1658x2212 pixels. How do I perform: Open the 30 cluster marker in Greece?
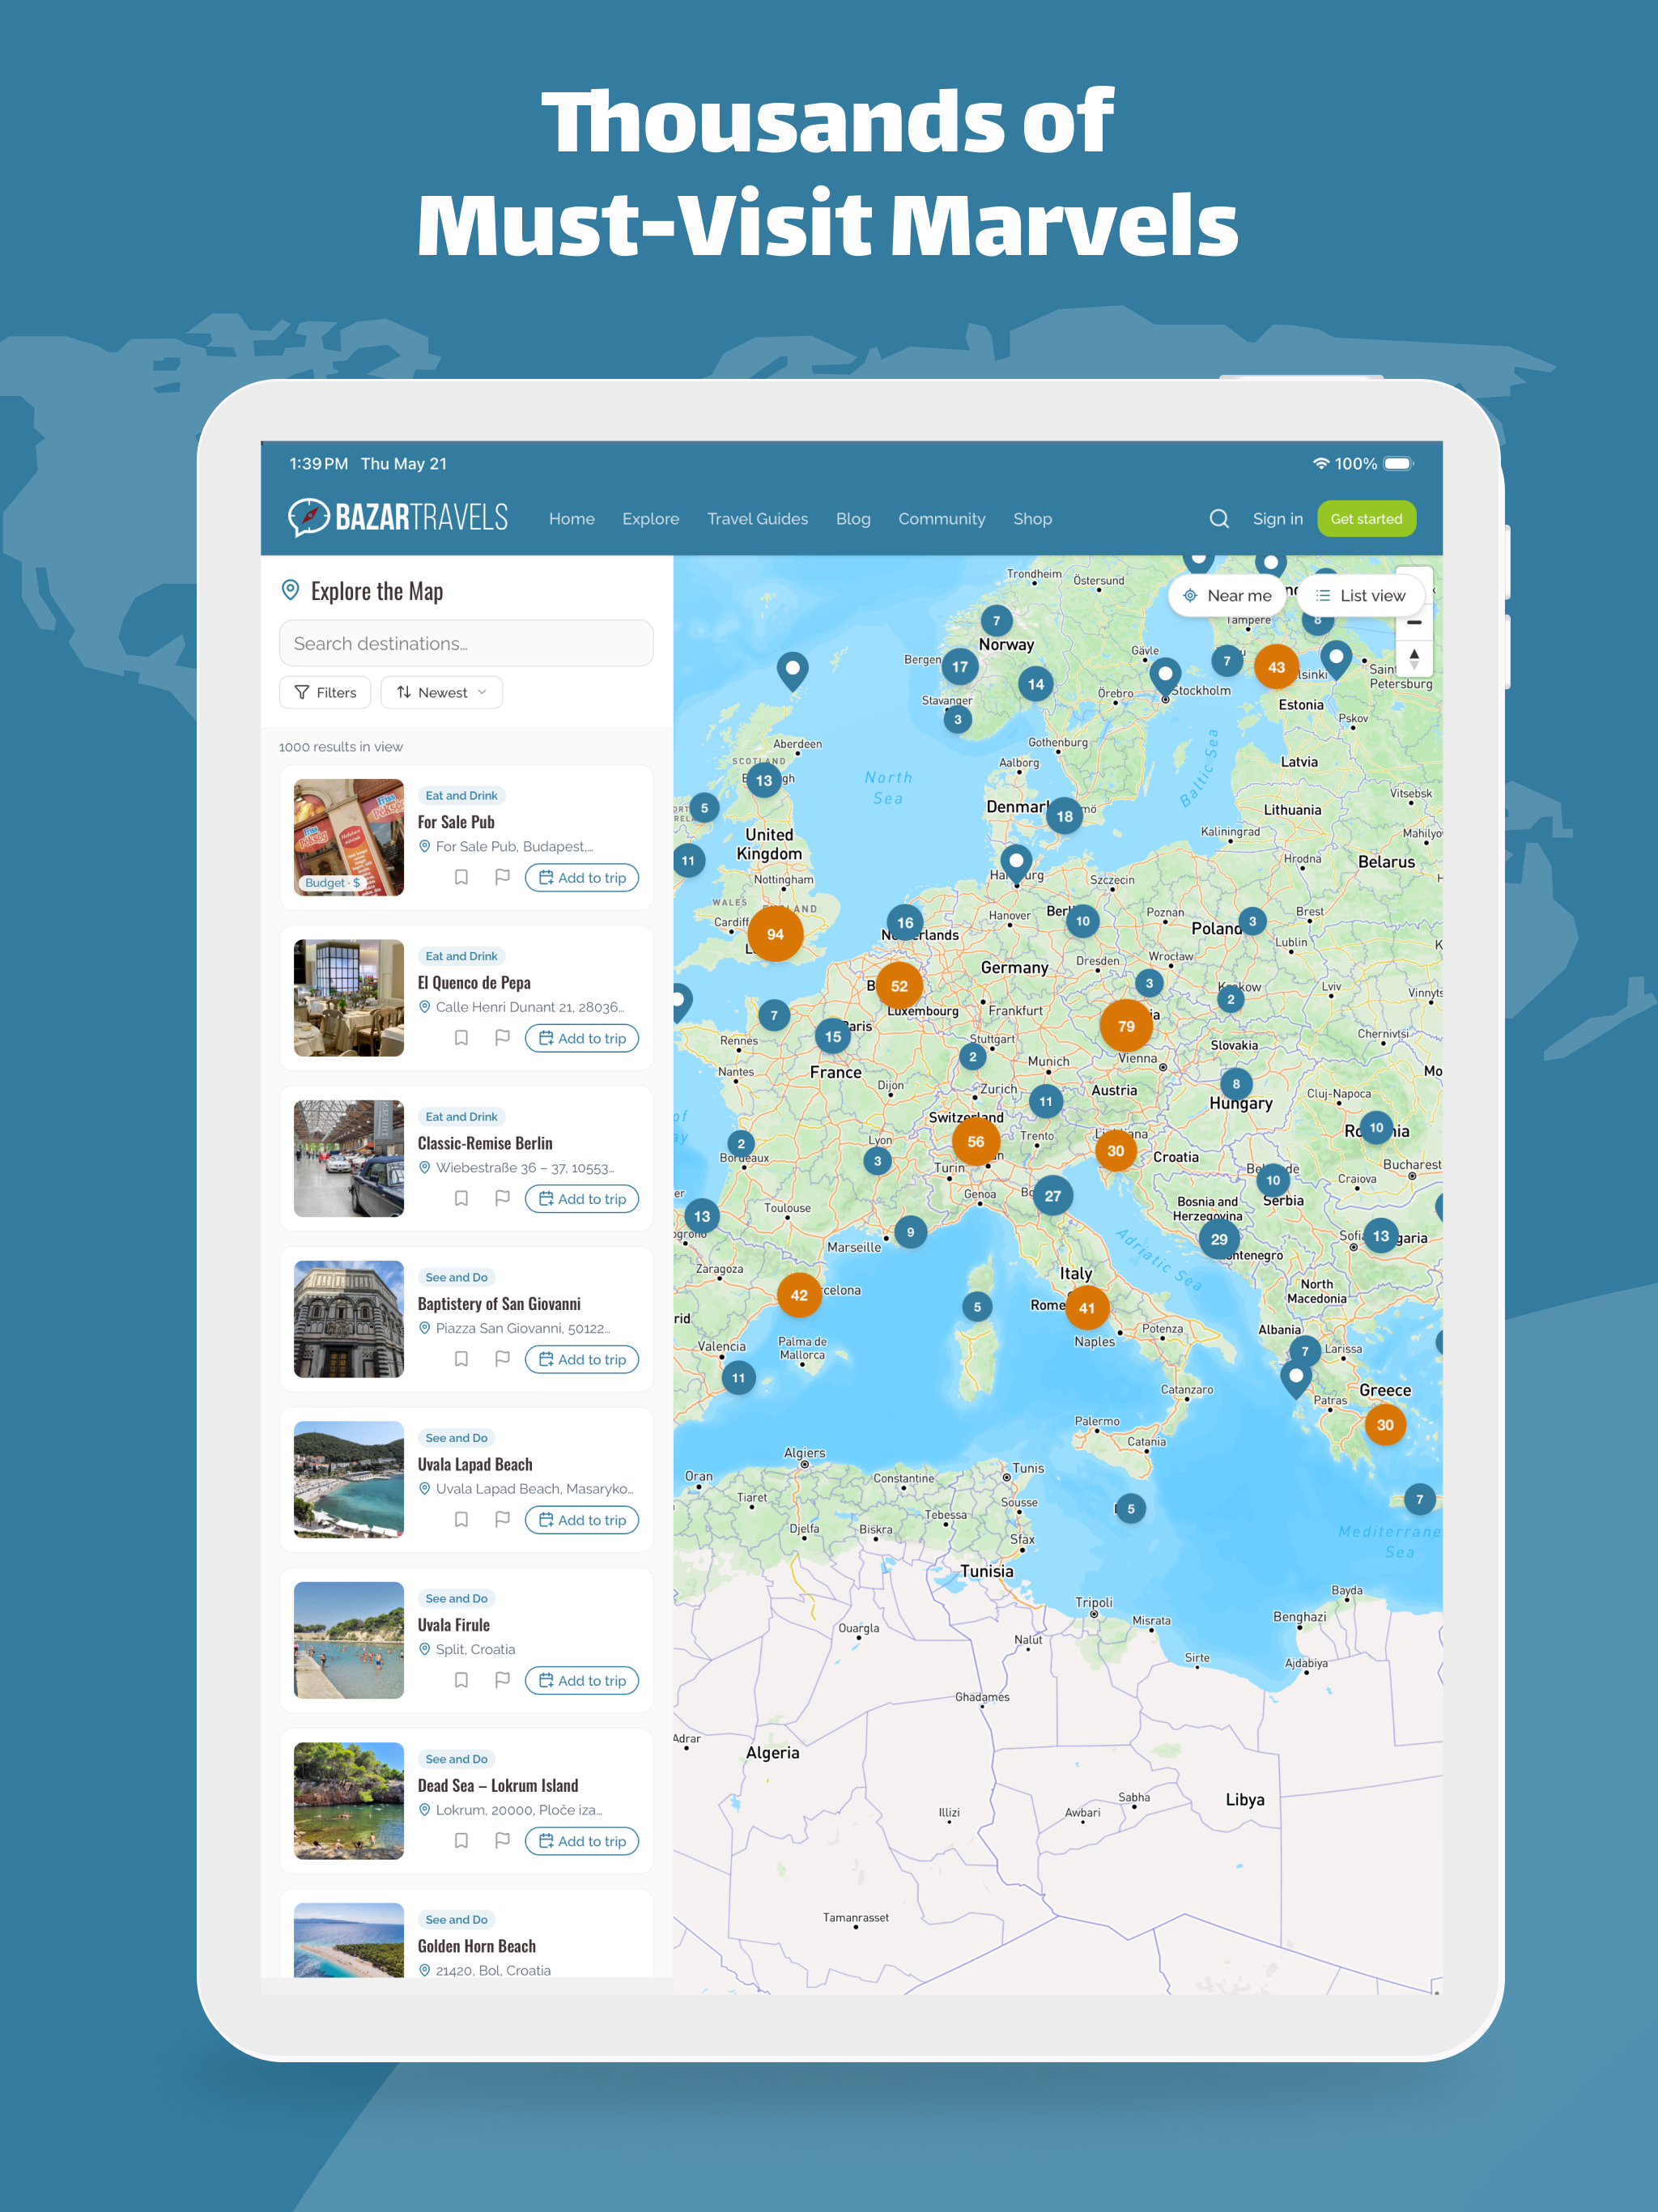tap(1385, 1425)
